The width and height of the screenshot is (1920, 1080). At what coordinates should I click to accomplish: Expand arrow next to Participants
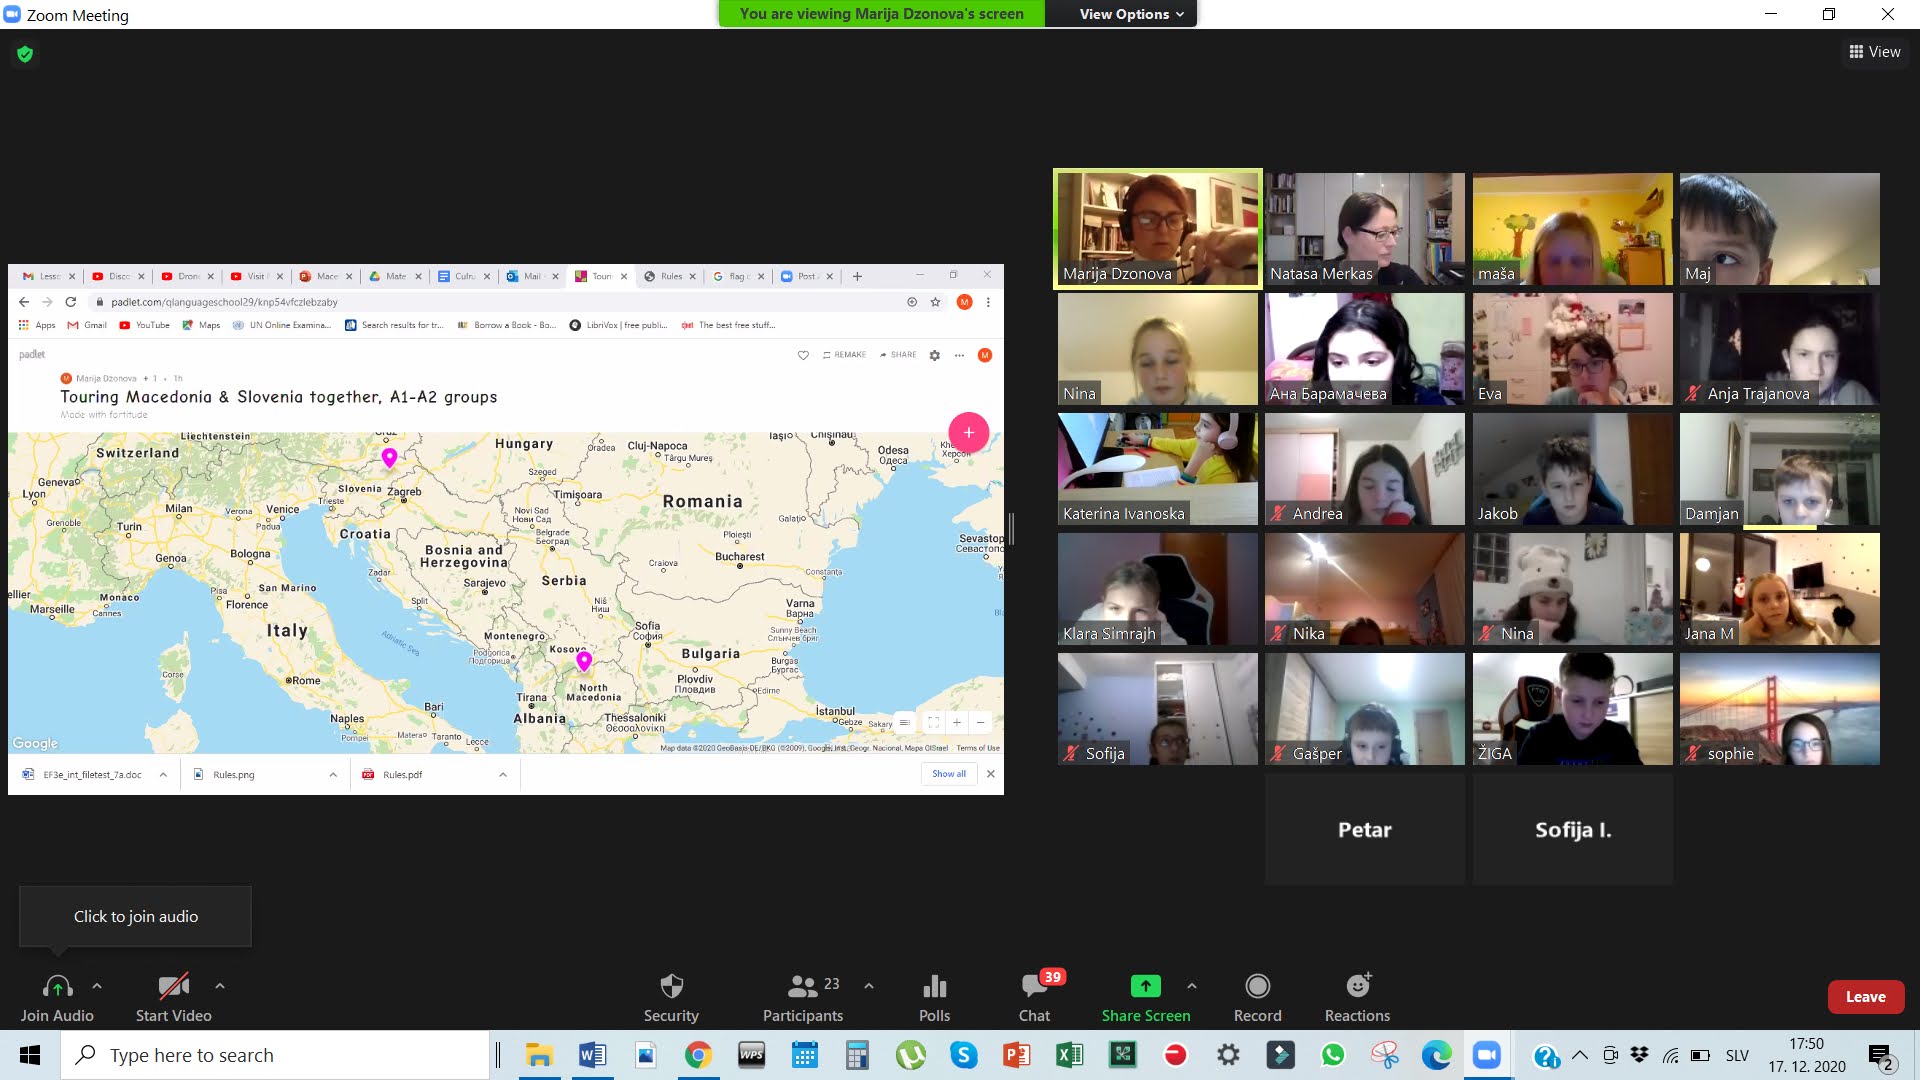[869, 986]
